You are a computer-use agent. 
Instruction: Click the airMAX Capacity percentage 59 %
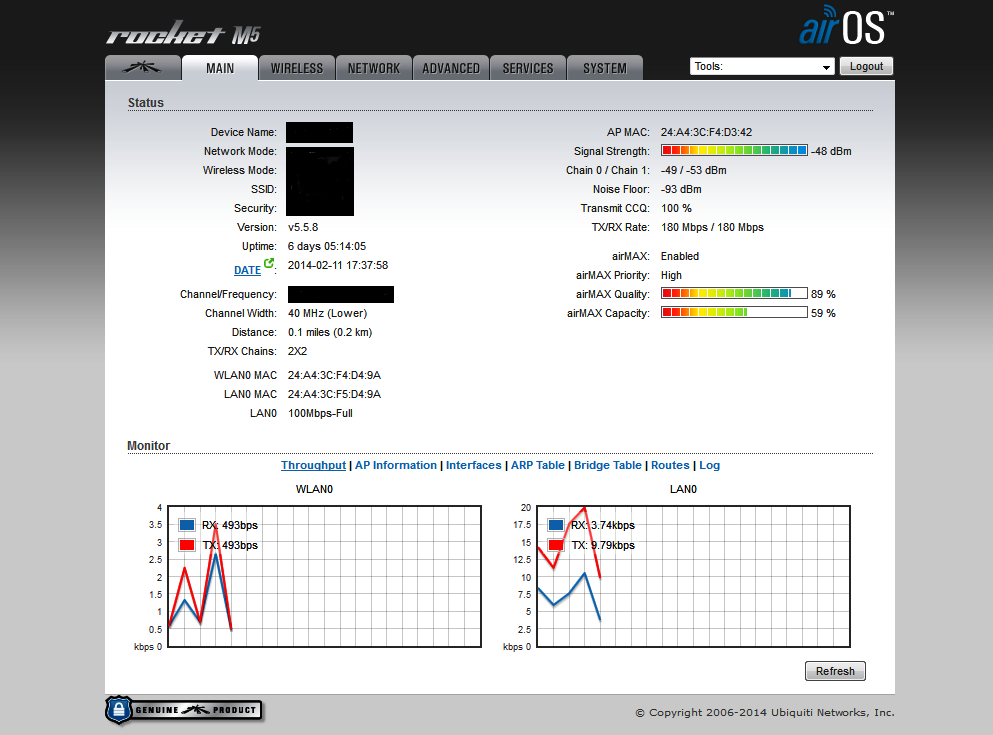click(823, 313)
